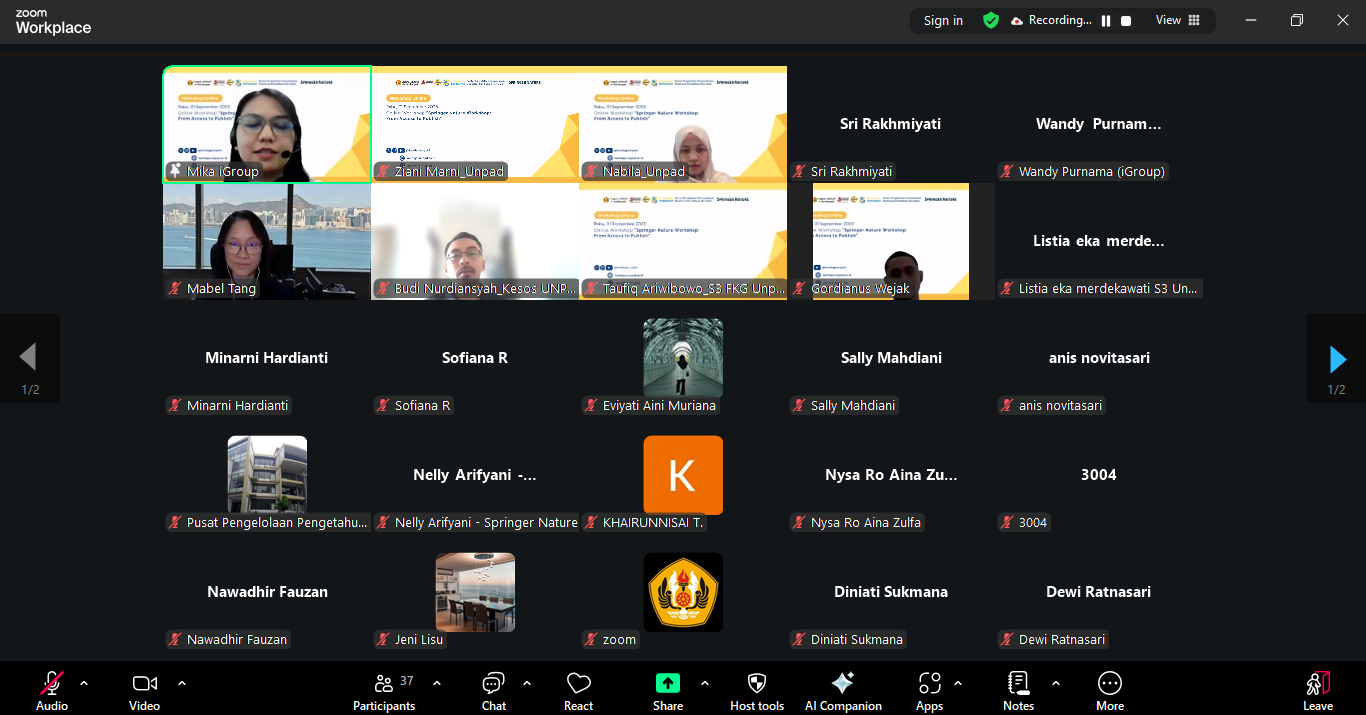The width and height of the screenshot is (1366, 715).
Task: Click muted mic icon beside 3004 label
Action: (x=1007, y=523)
